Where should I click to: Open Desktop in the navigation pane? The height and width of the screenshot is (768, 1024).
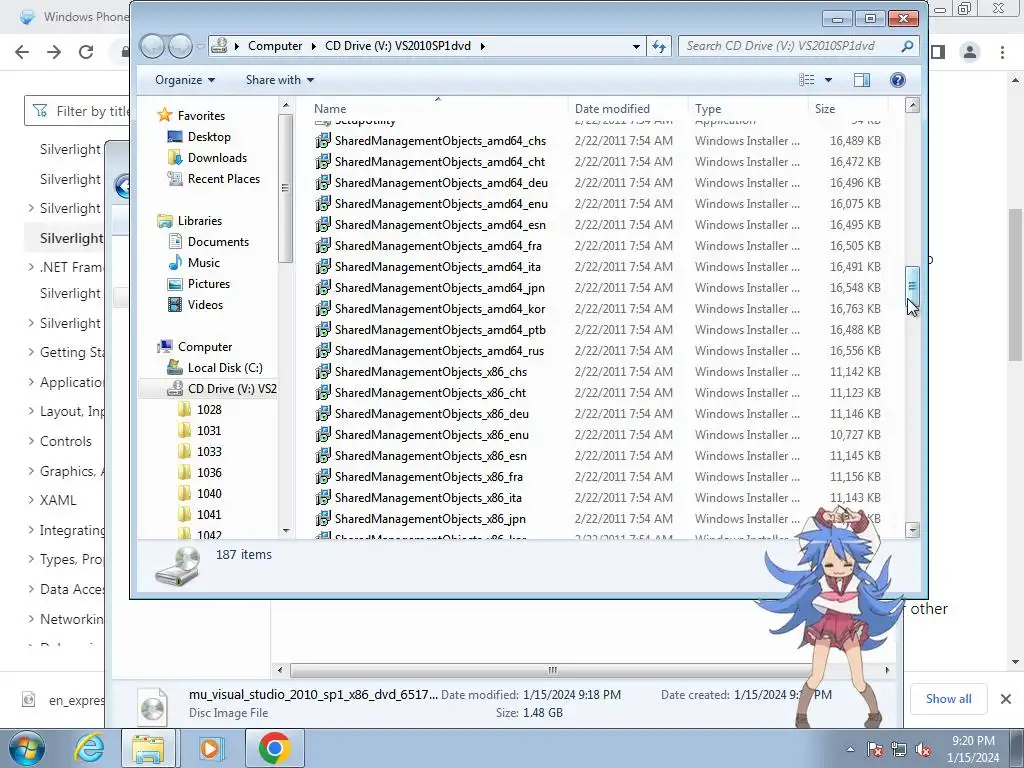[209, 136]
